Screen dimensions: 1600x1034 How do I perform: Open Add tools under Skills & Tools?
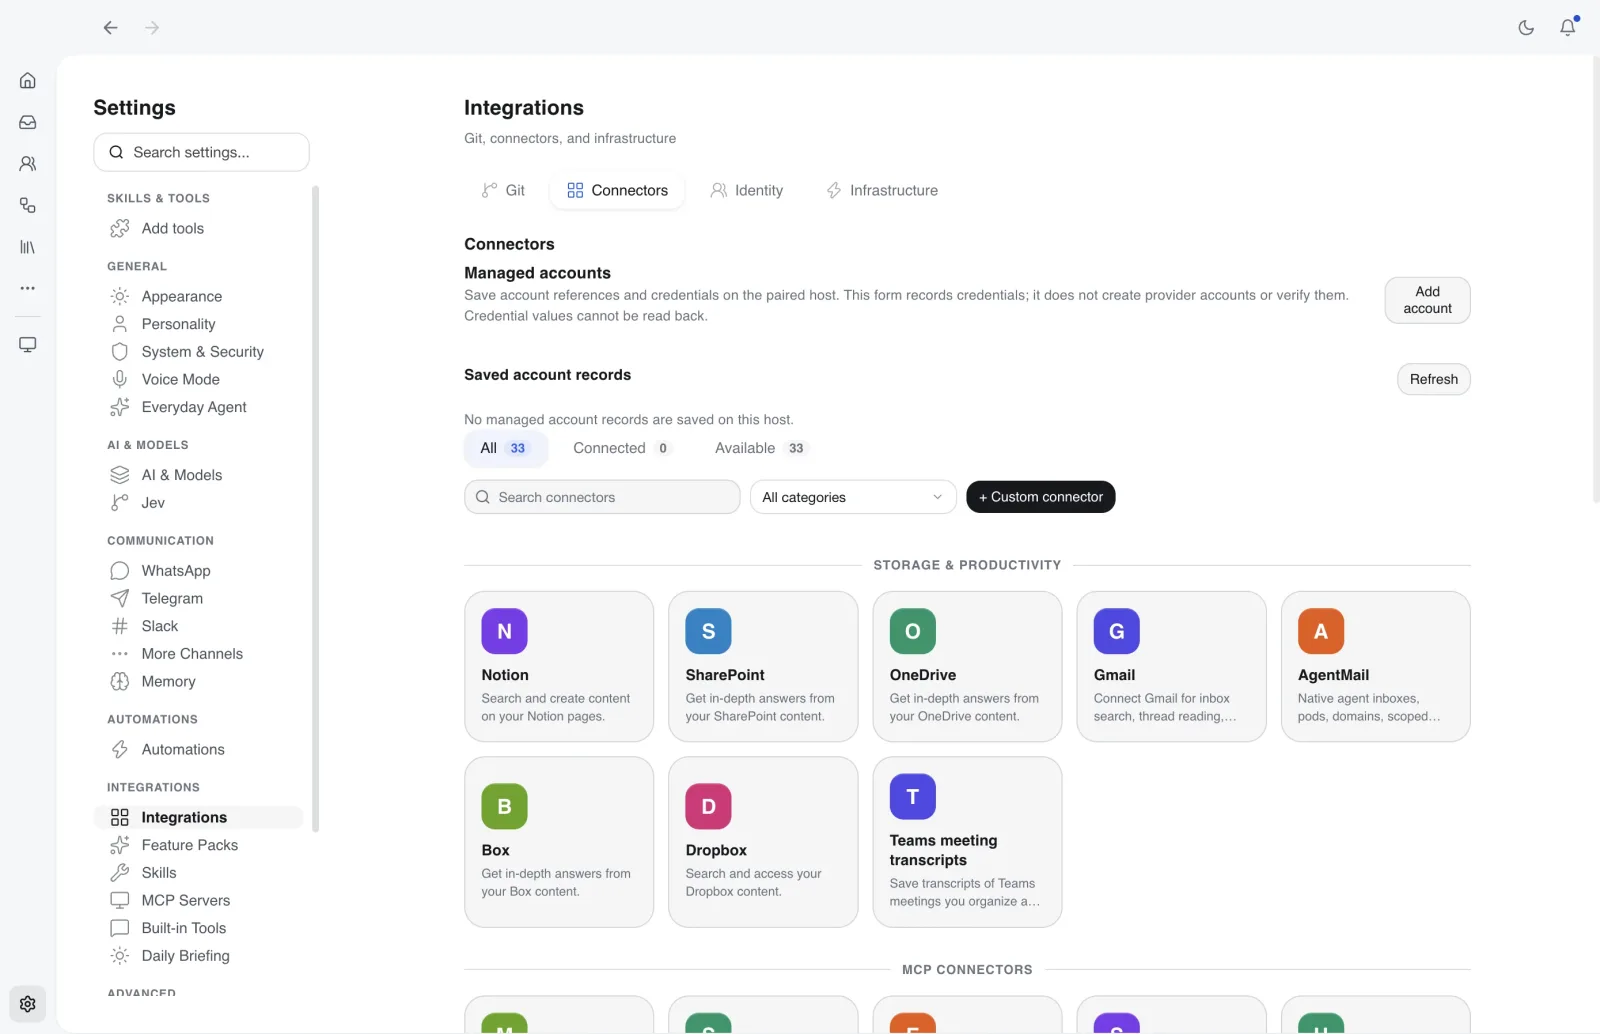(198, 228)
